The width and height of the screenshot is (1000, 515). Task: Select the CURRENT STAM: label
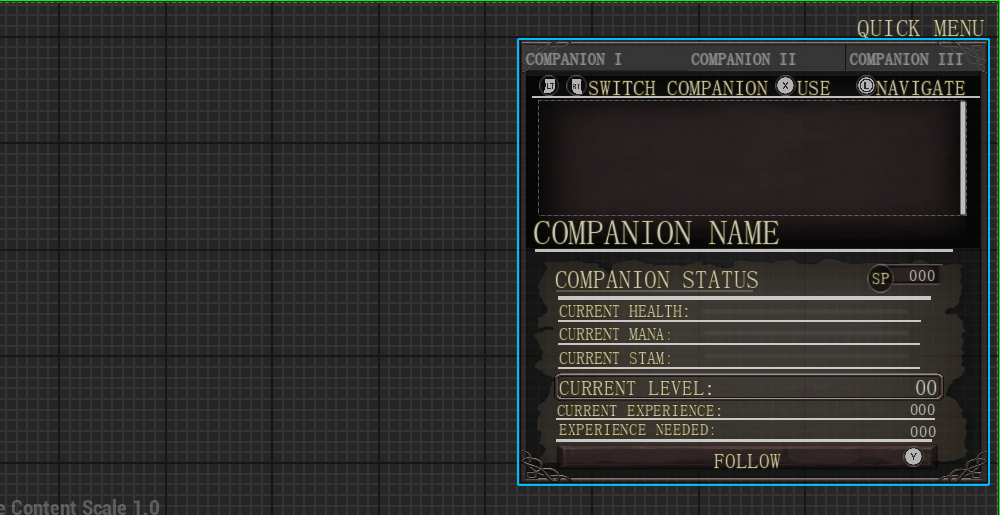click(x=615, y=359)
